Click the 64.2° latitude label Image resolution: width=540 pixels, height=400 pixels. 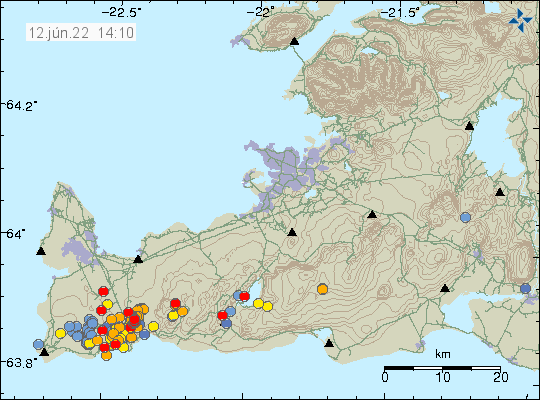coord(20,105)
